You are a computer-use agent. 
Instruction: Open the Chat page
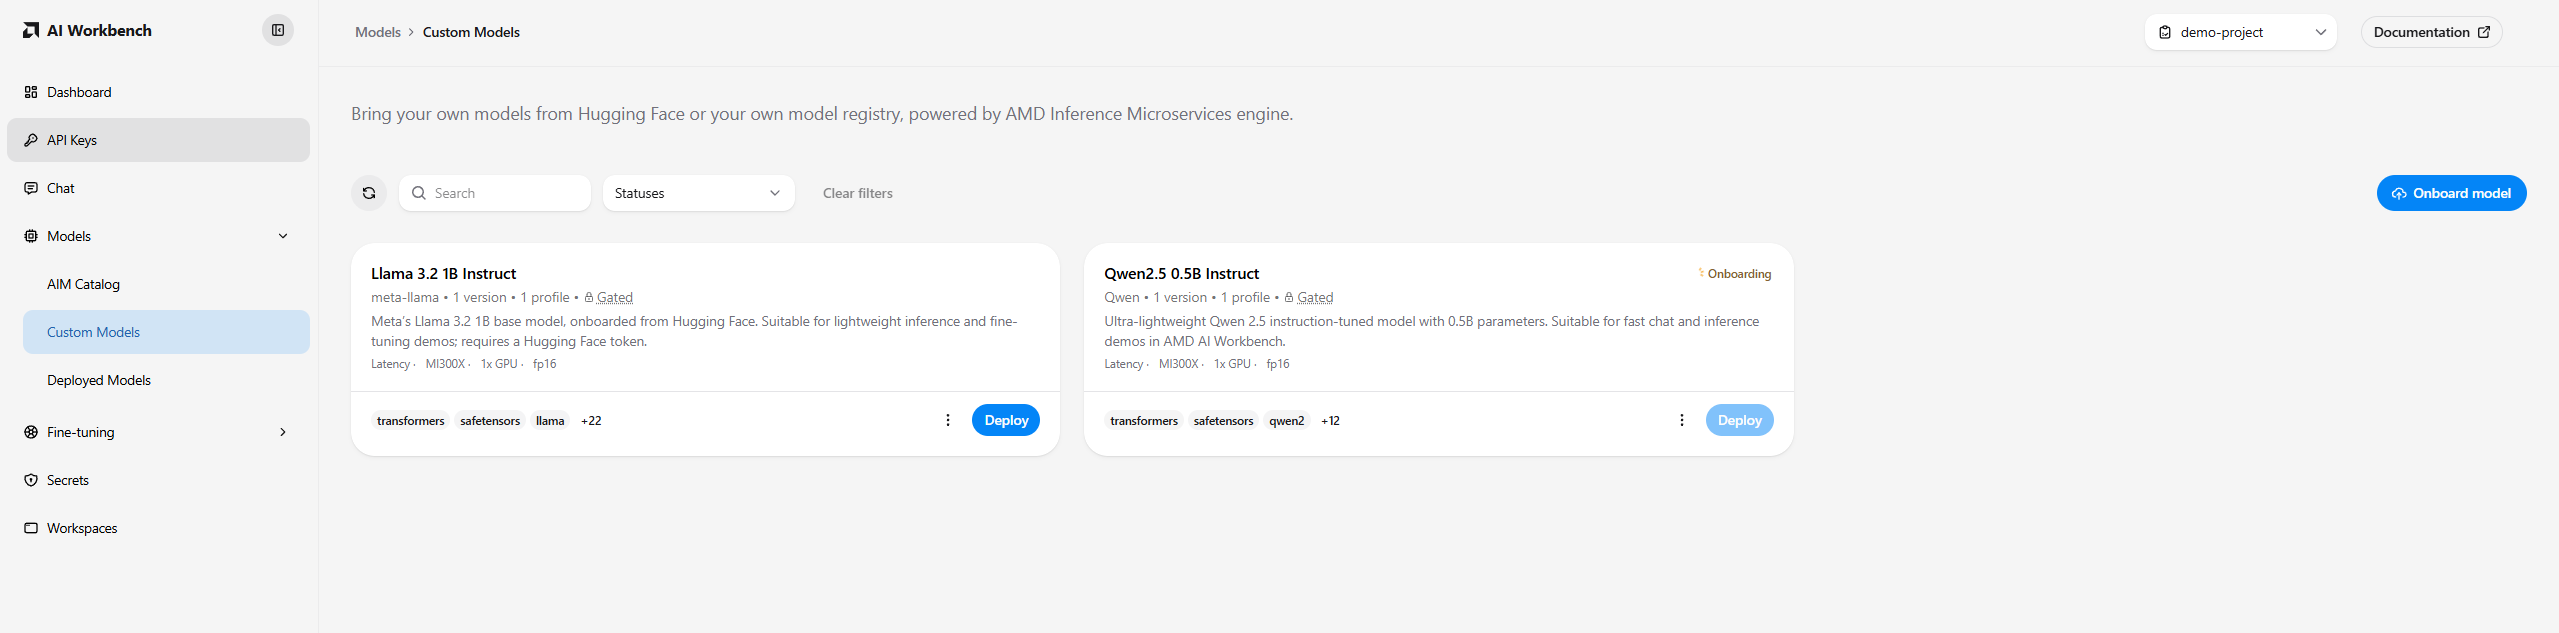click(x=158, y=188)
